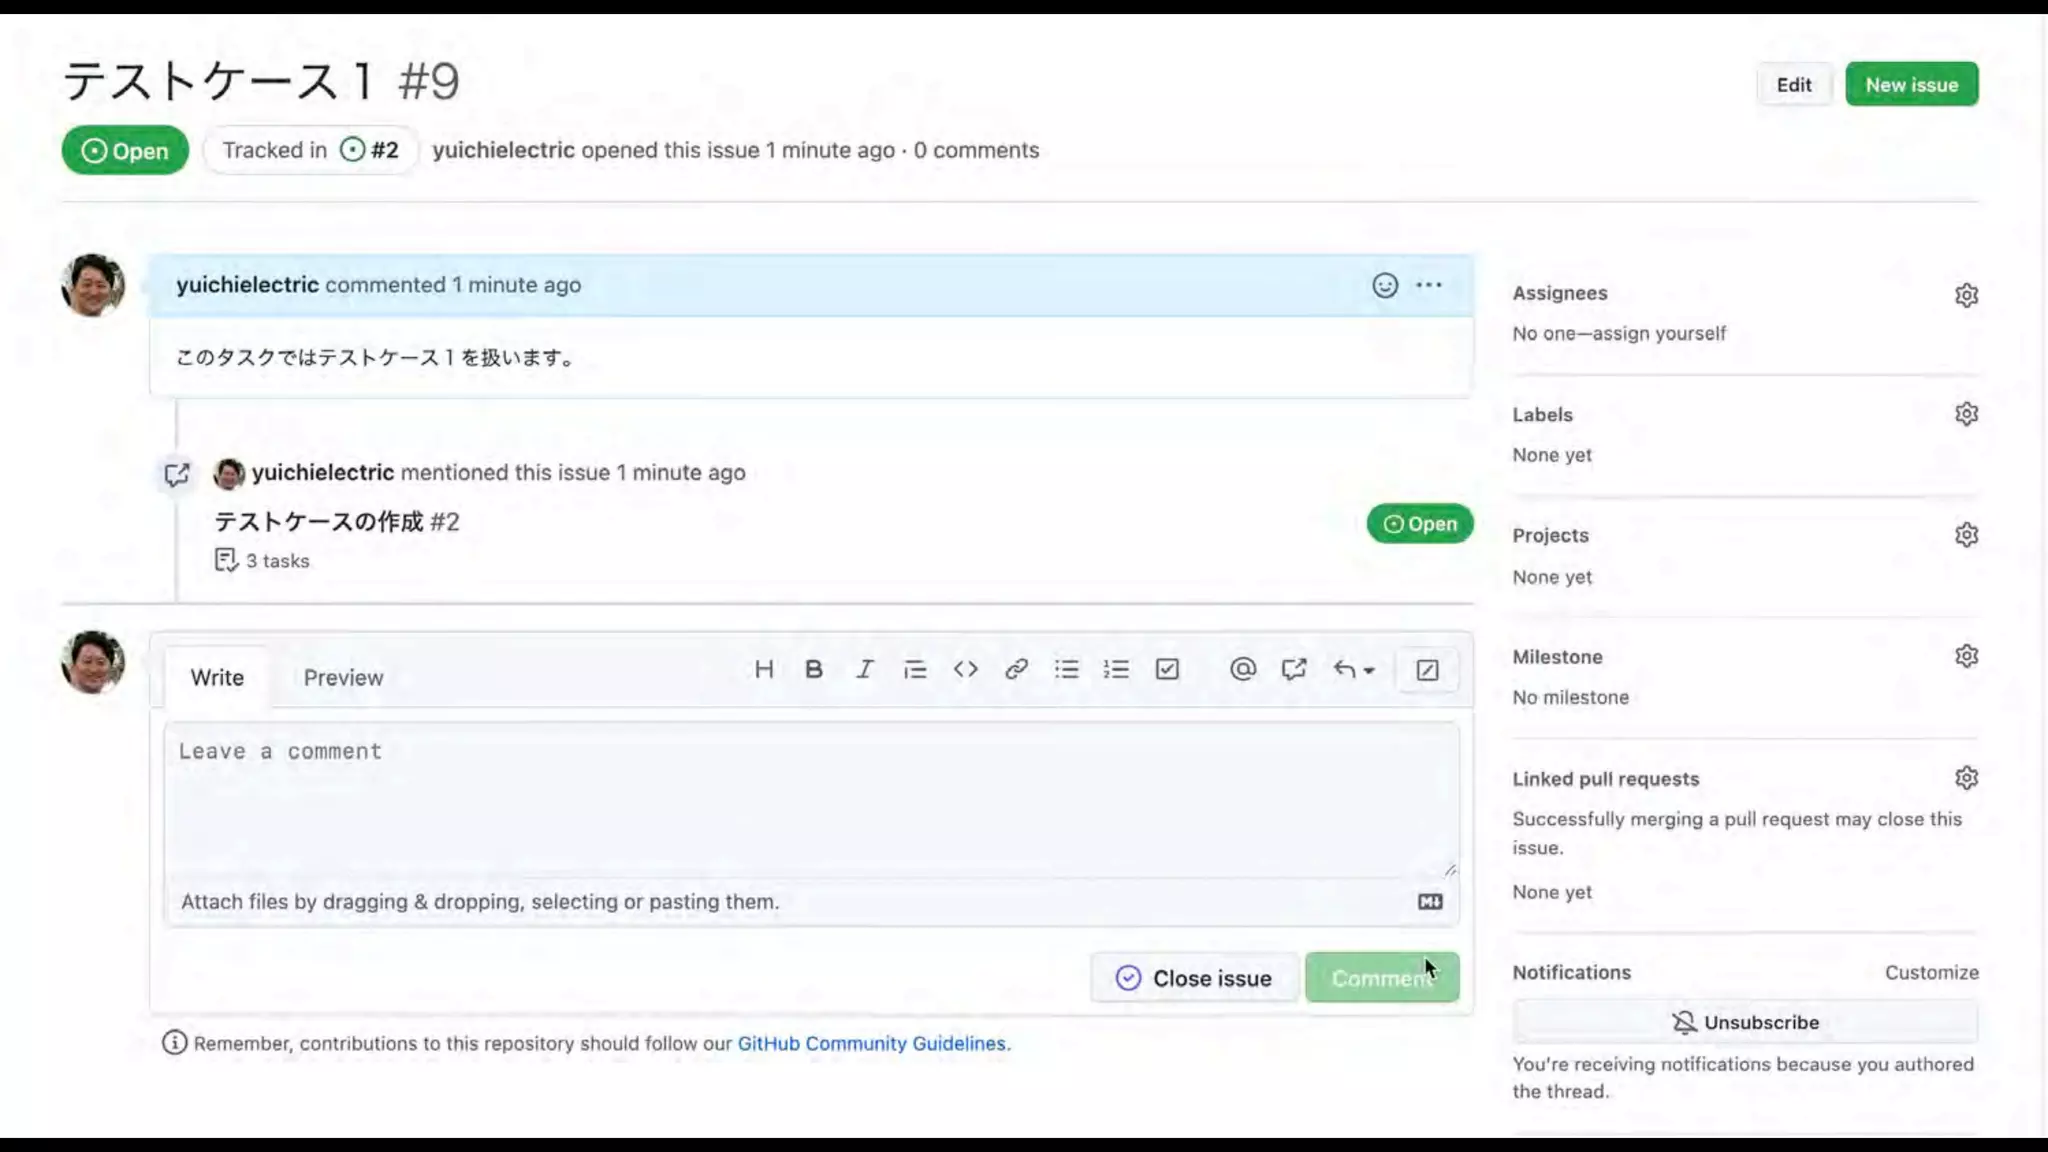Screen dimensions: 2048x1152
Task: Mention a user with the @ icon
Action: click(x=1242, y=670)
